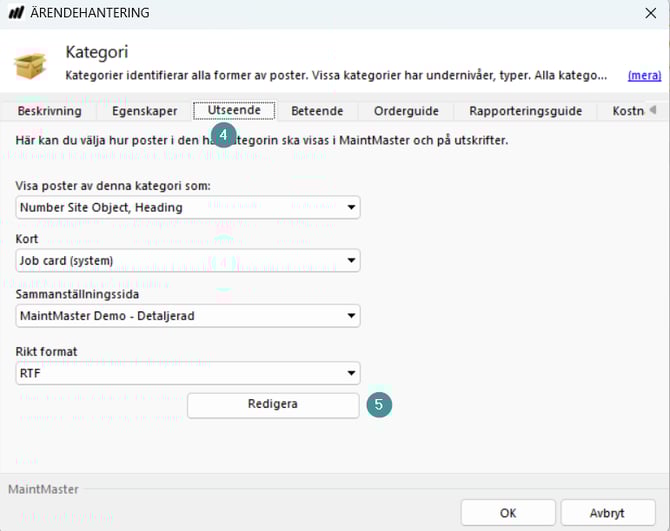Go to the Beteende tab
Screen dimensions: 670x531
317,111
